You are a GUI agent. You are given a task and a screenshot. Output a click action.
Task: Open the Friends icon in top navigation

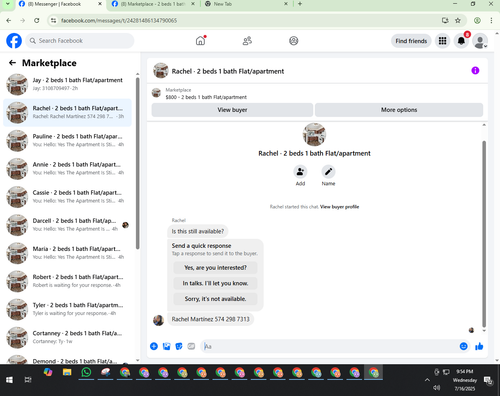click(x=247, y=41)
